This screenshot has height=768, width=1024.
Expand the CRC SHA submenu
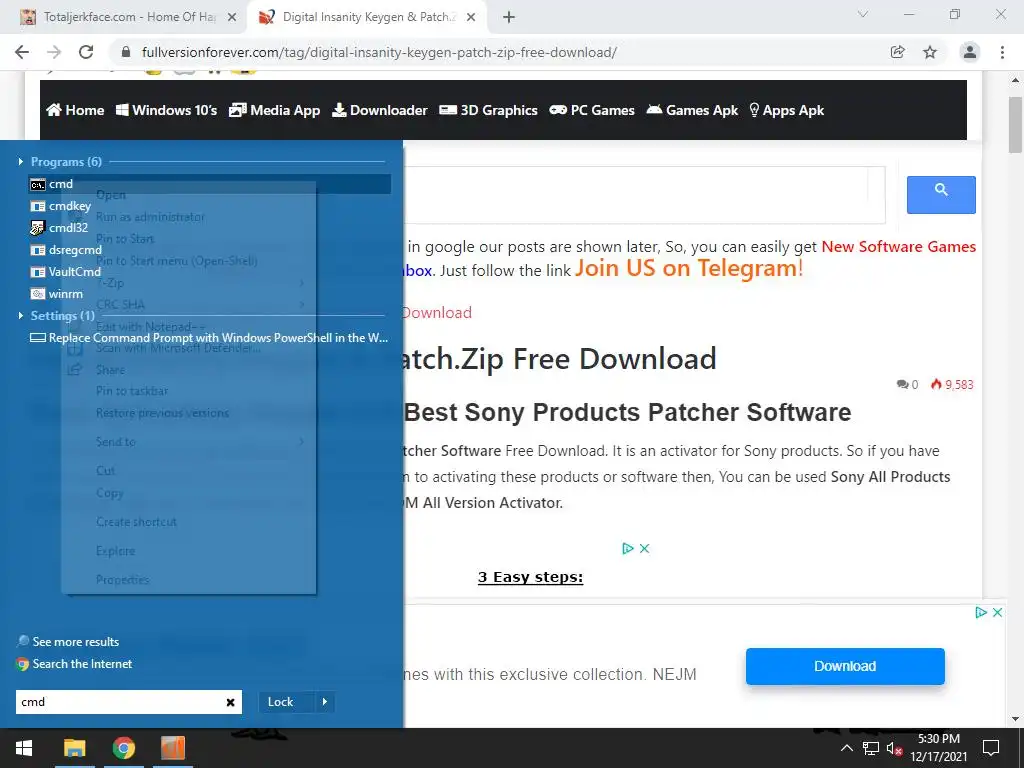188,305
